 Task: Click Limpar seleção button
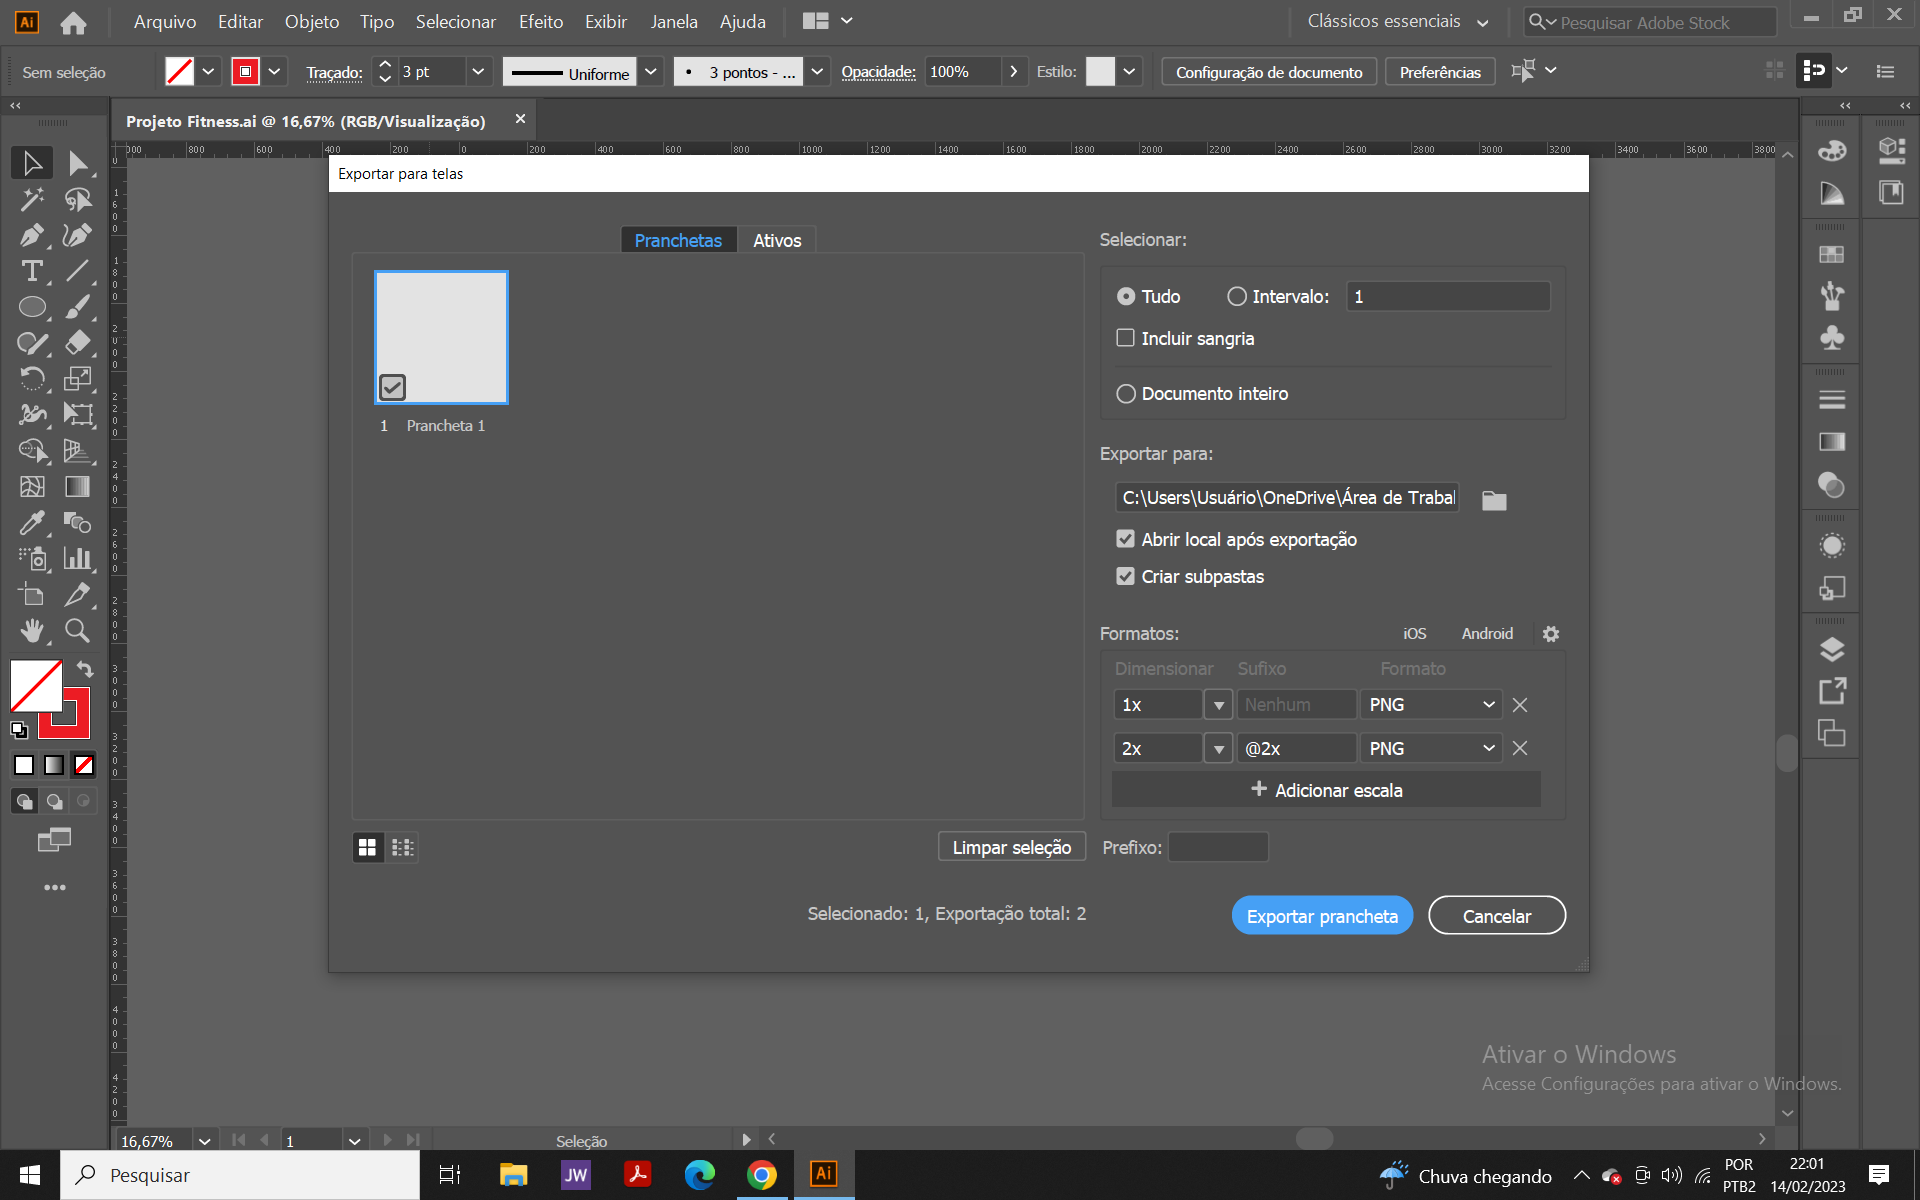(x=1012, y=848)
